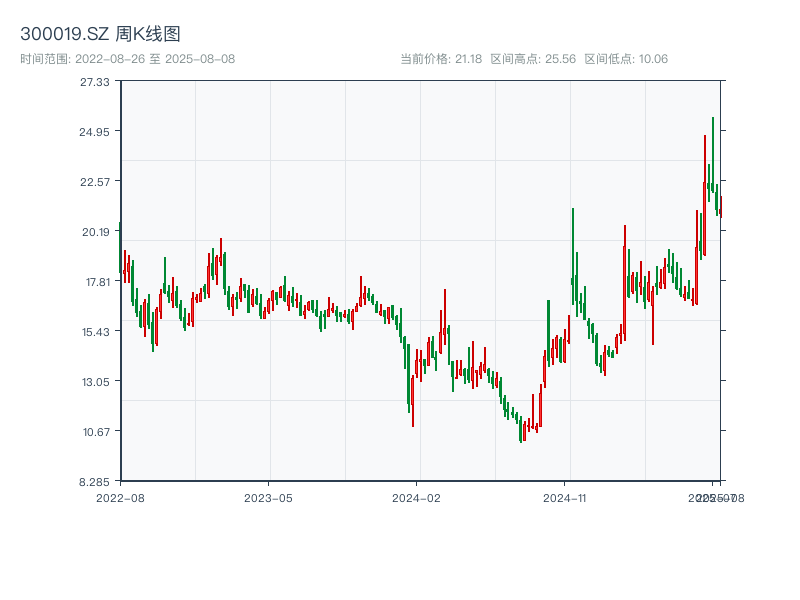
Task: Click the y-axis label 17.81
Action: [97, 282]
